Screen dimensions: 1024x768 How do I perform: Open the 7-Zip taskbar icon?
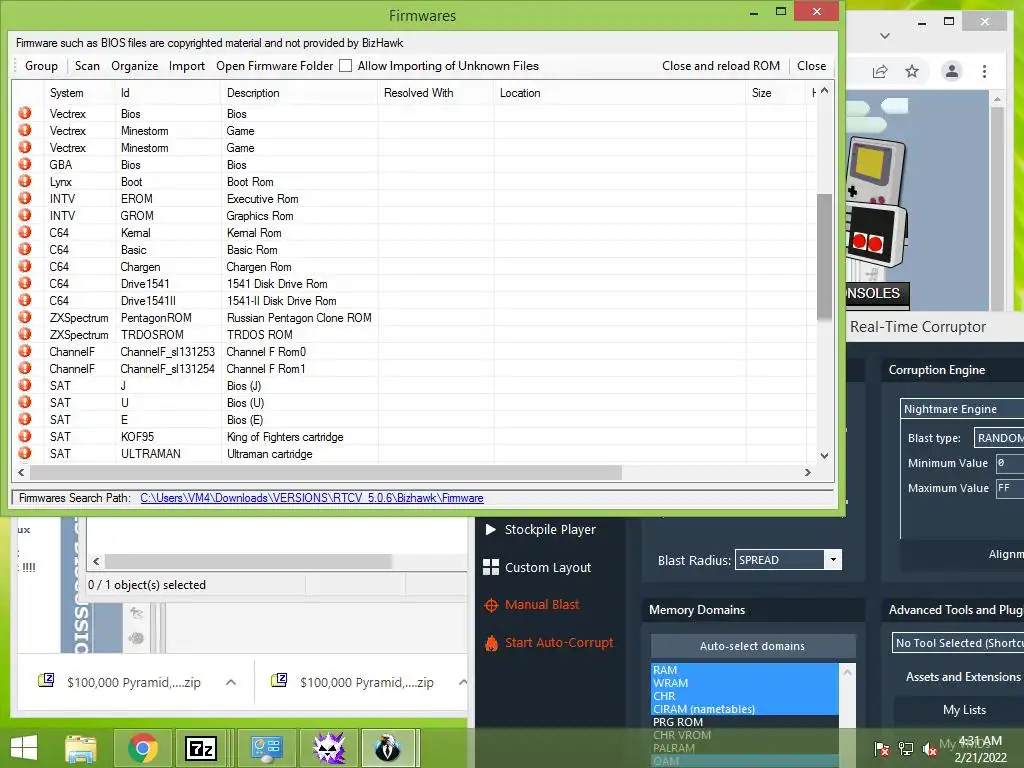[201, 748]
